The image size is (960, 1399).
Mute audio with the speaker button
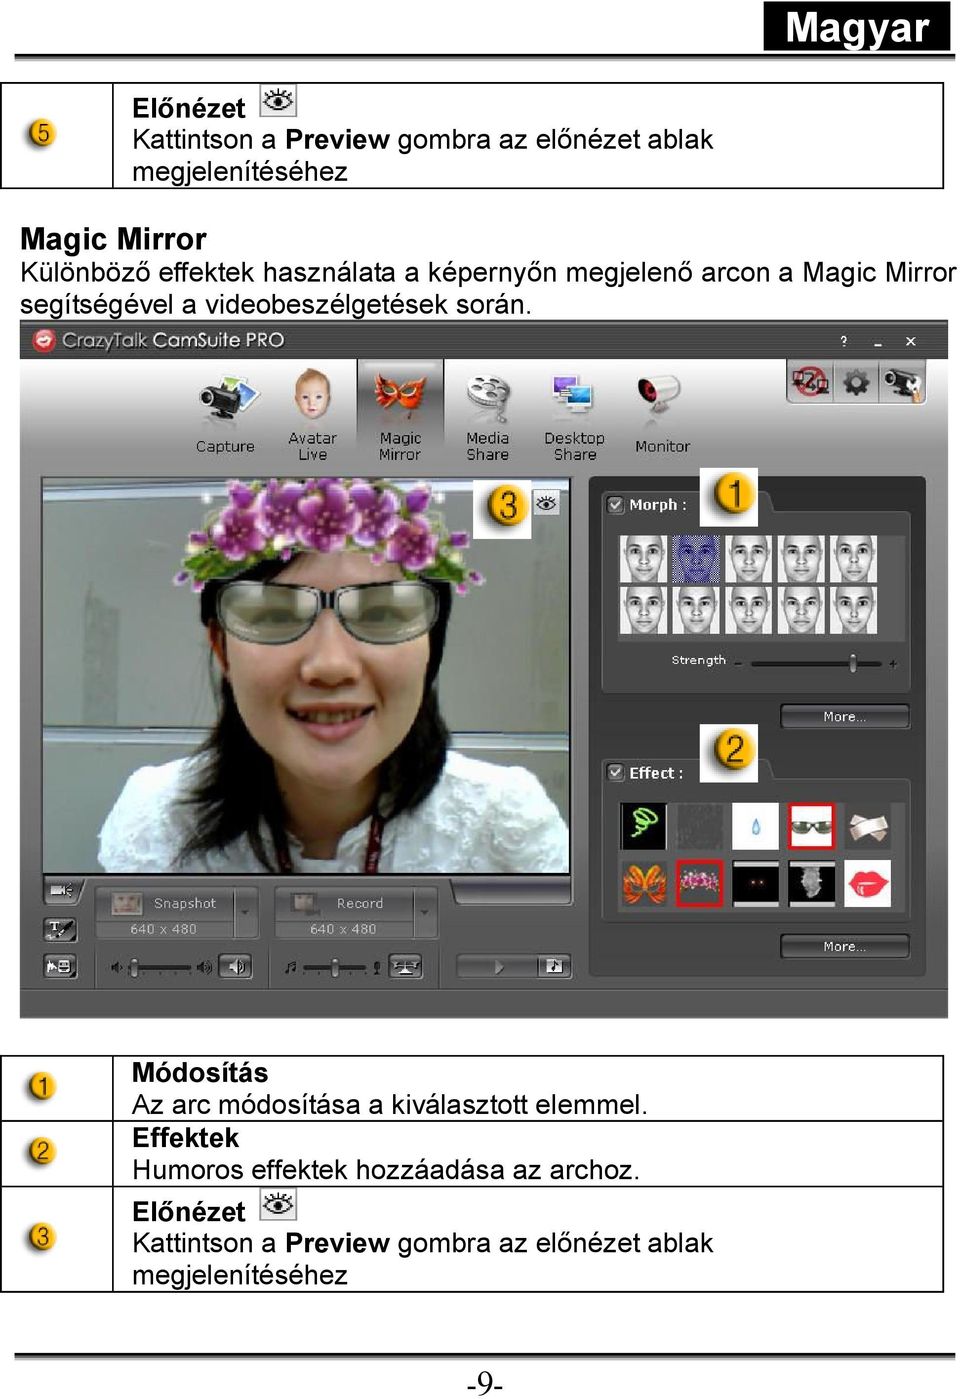click(x=236, y=967)
